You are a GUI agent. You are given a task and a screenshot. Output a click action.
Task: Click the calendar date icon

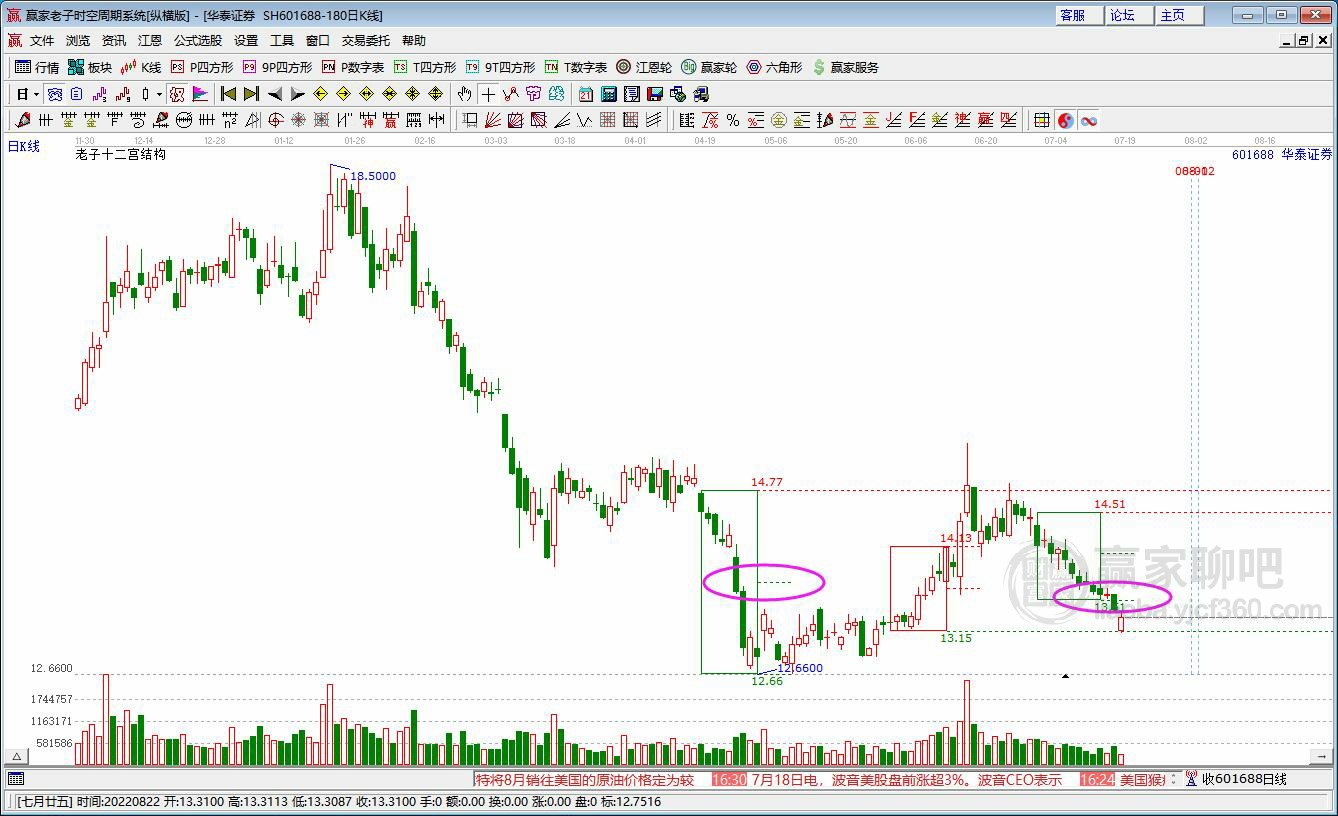(586, 94)
